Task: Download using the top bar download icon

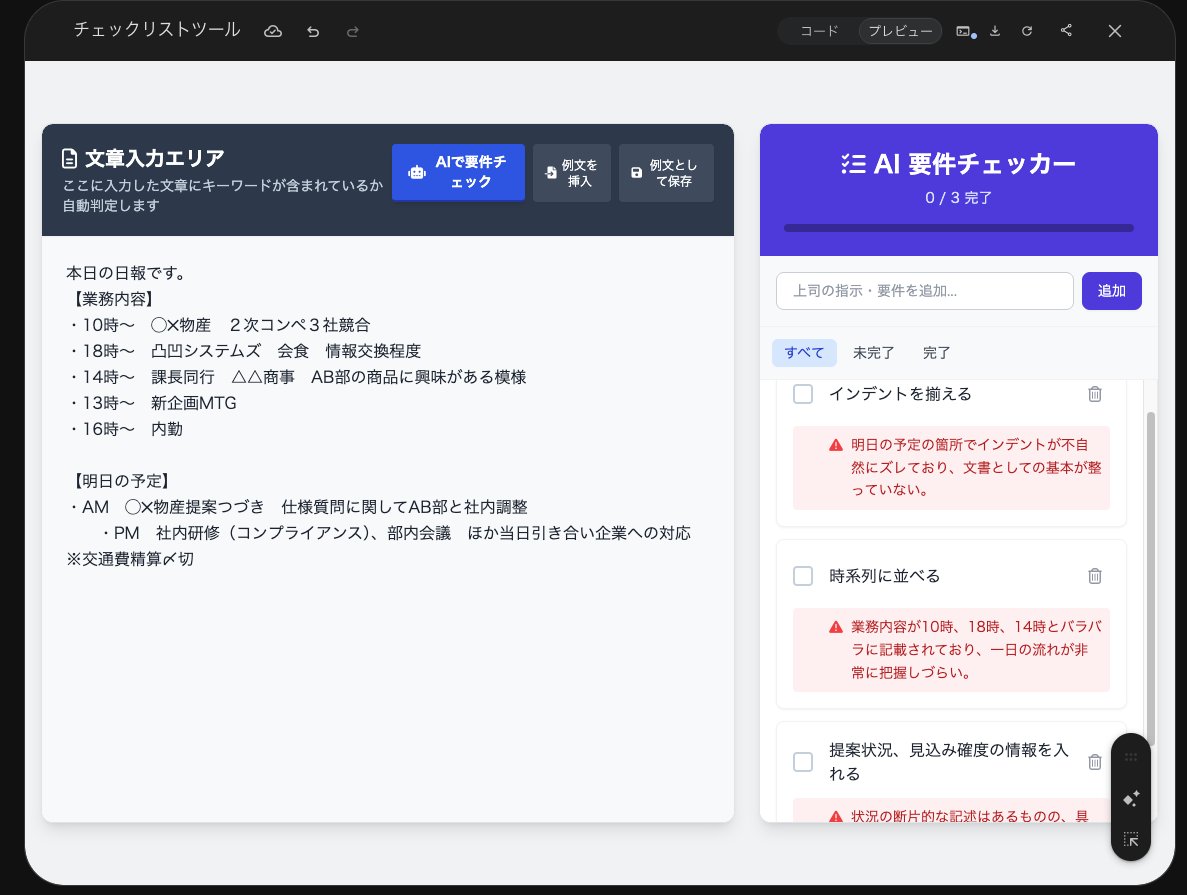Action: pyautogui.click(x=995, y=31)
